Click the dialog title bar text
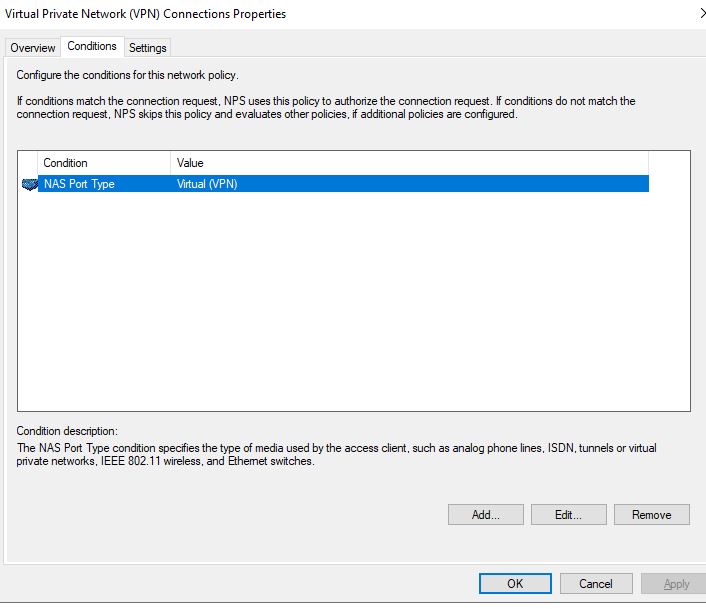Image resolution: width=706 pixels, height=609 pixels. [x=146, y=14]
